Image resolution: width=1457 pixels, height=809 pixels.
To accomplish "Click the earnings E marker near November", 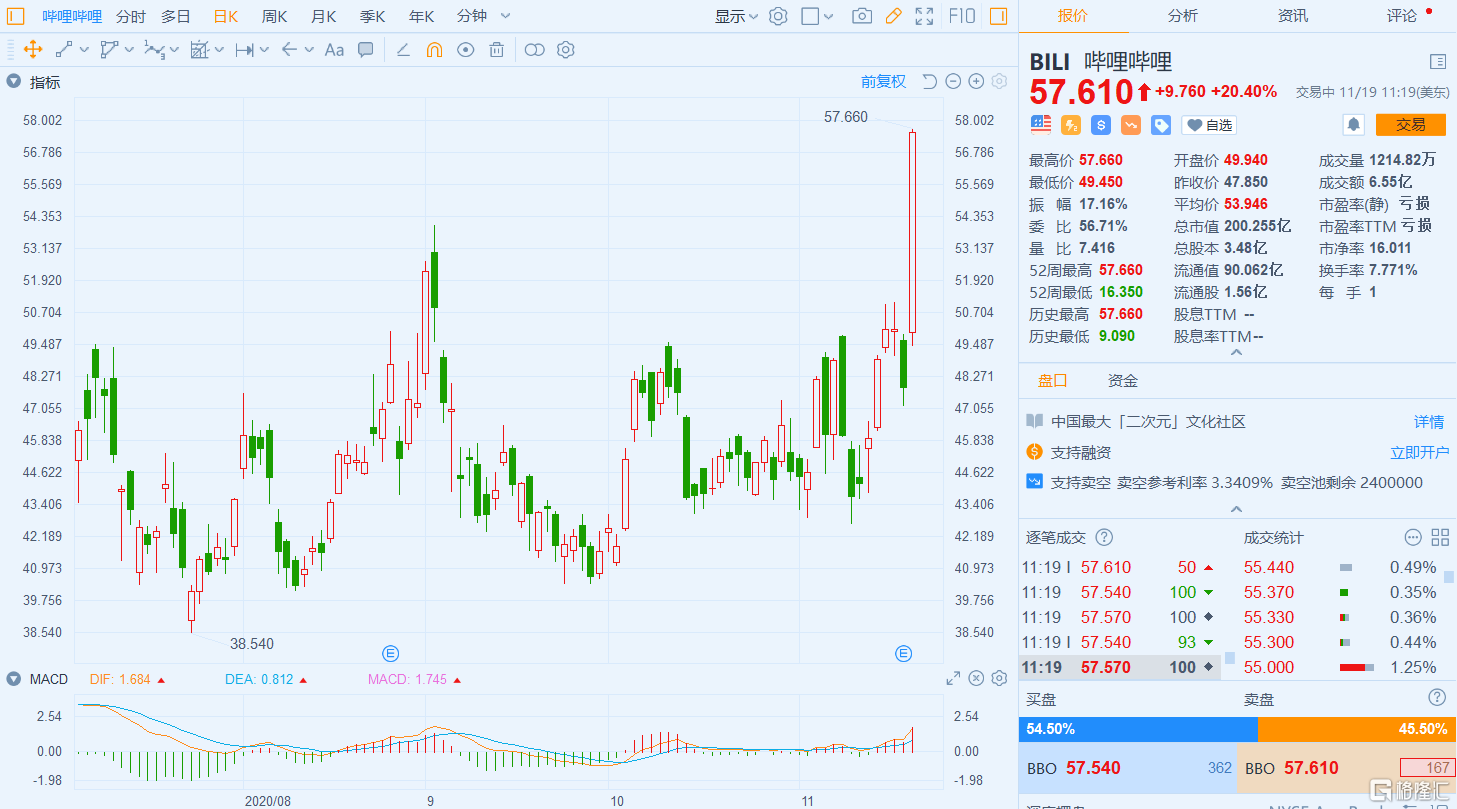I will 903,654.
